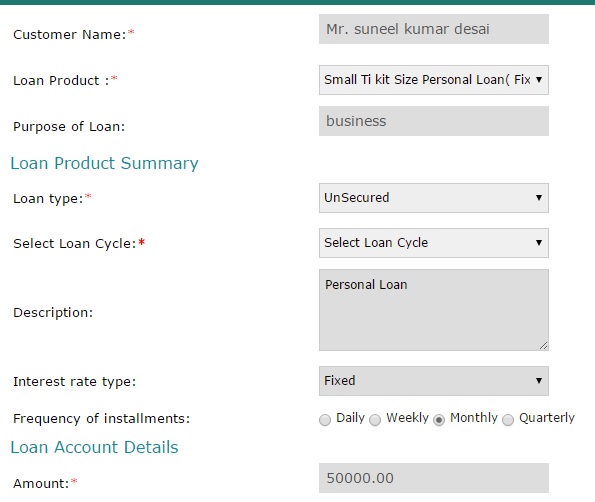Click the Description text area
Image resolution: width=595 pixels, height=502 pixels.
pos(434,310)
